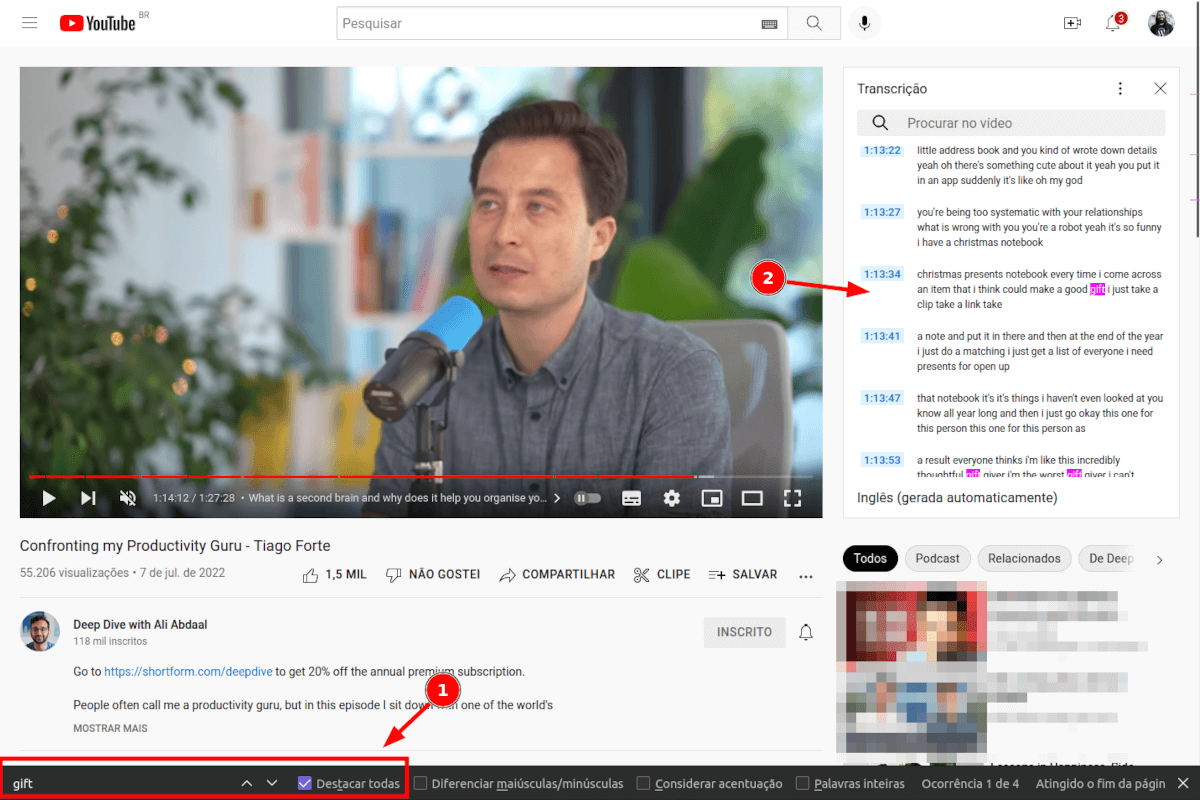Click the find bar text field with gift
The image size is (1200, 800).
[118, 783]
